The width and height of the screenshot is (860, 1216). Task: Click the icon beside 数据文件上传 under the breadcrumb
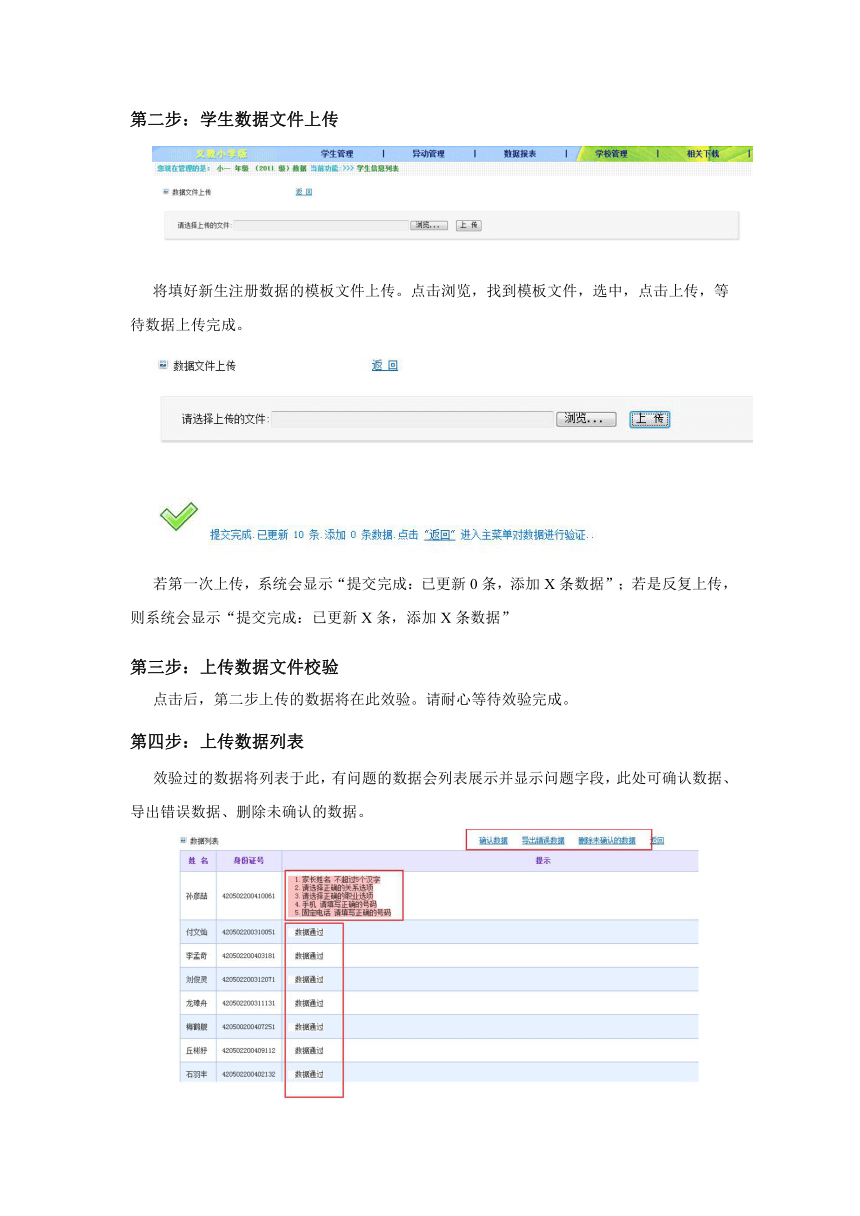[165, 192]
